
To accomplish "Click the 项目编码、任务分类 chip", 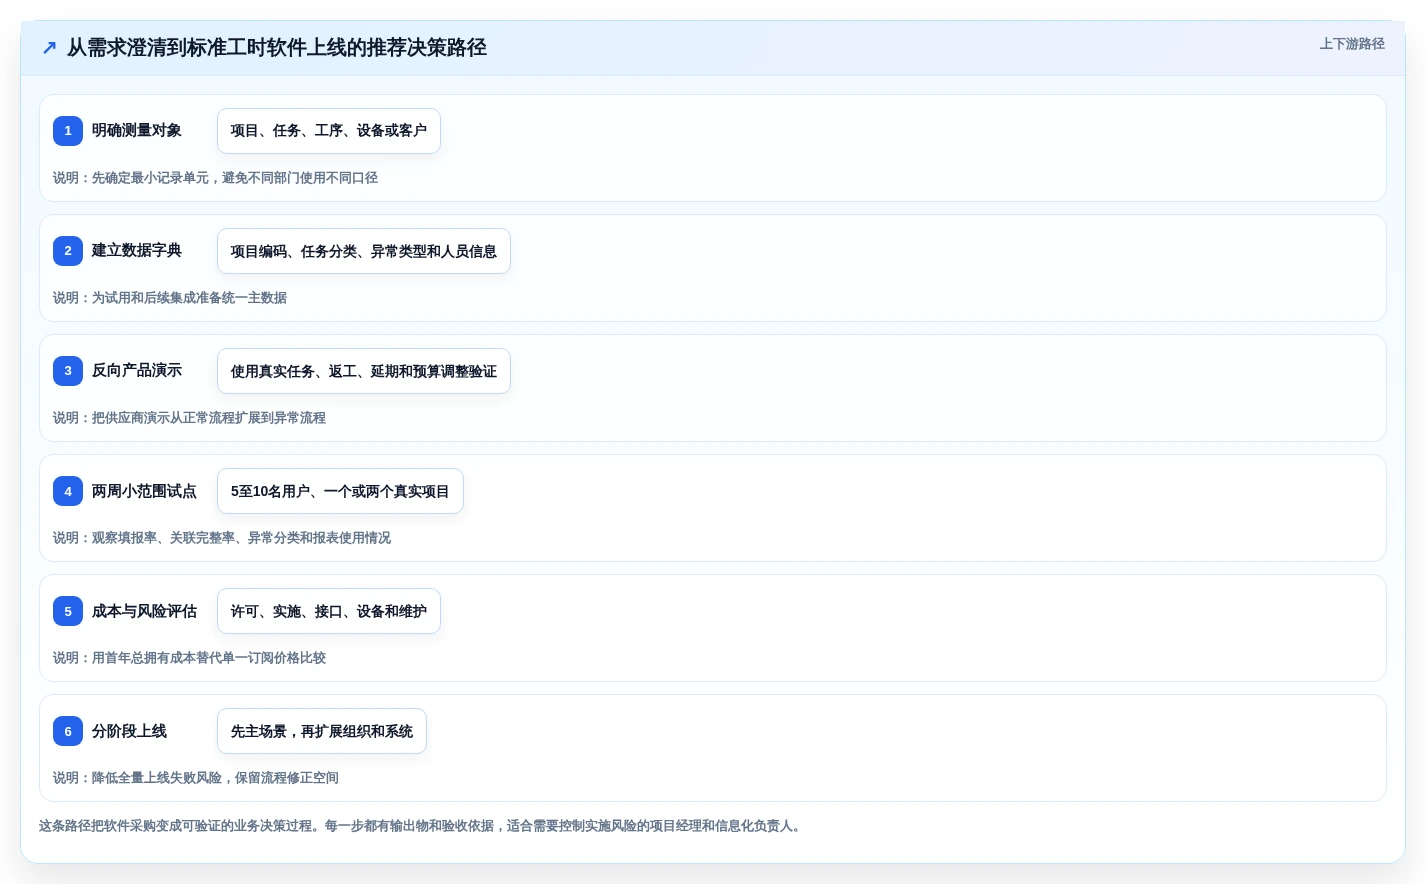I will coord(364,251).
